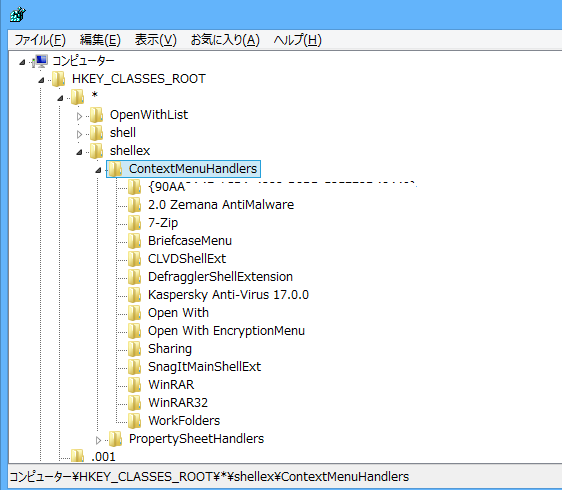Screen dimensions: 562x490
Task: Click the Sharing folder icon
Action: tap(135, 349)
